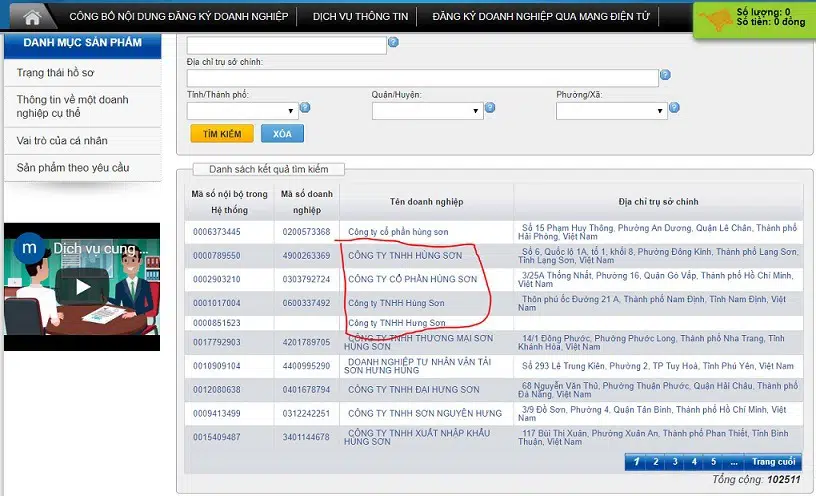Viewport: 816px width, 496px height.
Task: Click the Tìm kiếm search button
Action: (221, 134)
